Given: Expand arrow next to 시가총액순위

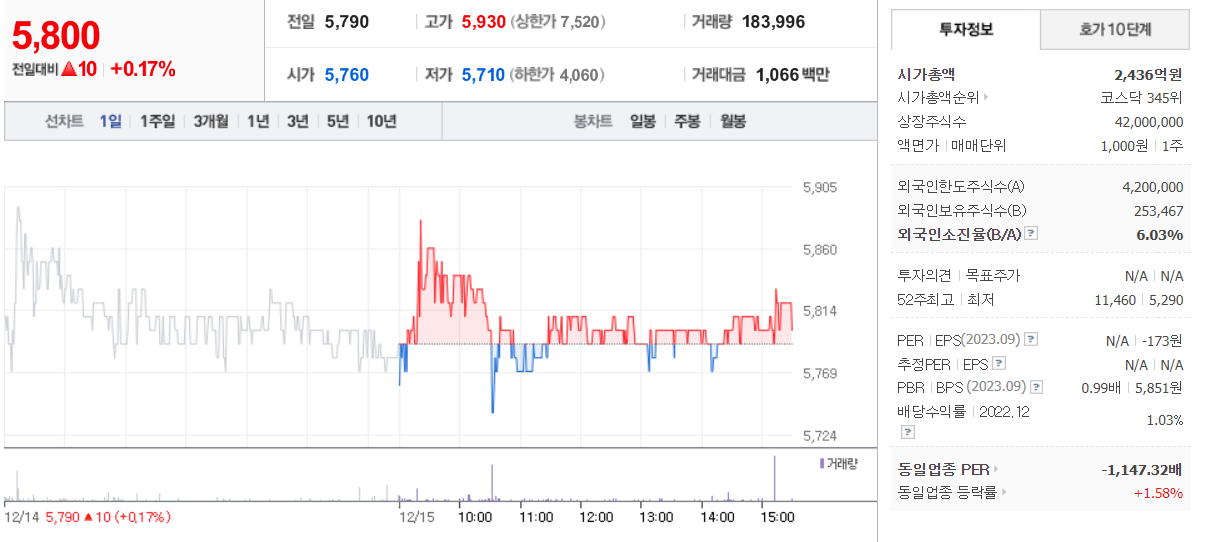Looking at the screenshot, I should (x=986, y=98).
